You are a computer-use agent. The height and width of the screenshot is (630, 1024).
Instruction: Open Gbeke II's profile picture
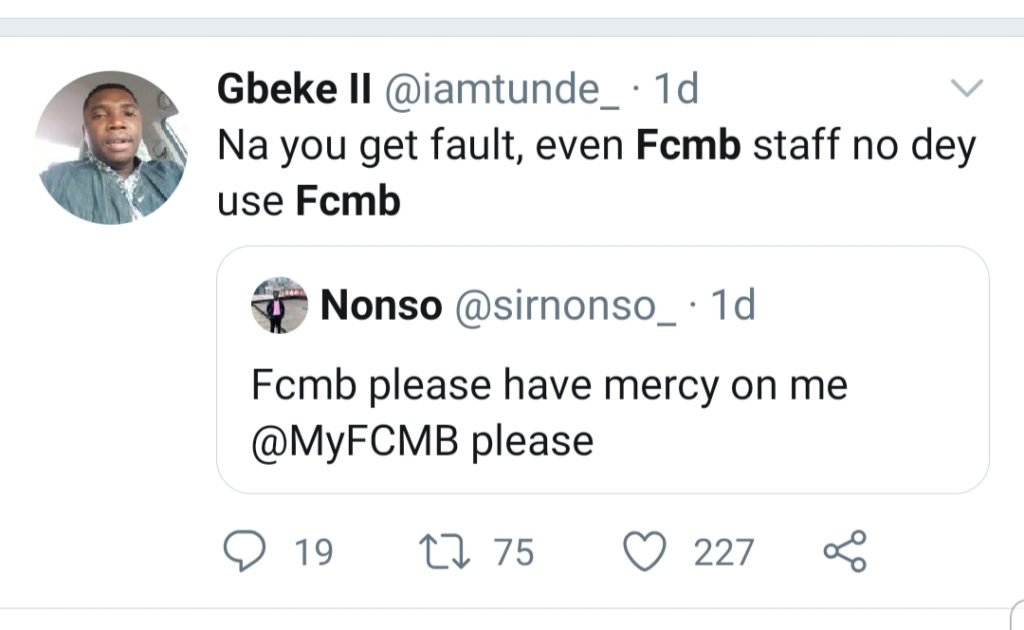(111, 148)
